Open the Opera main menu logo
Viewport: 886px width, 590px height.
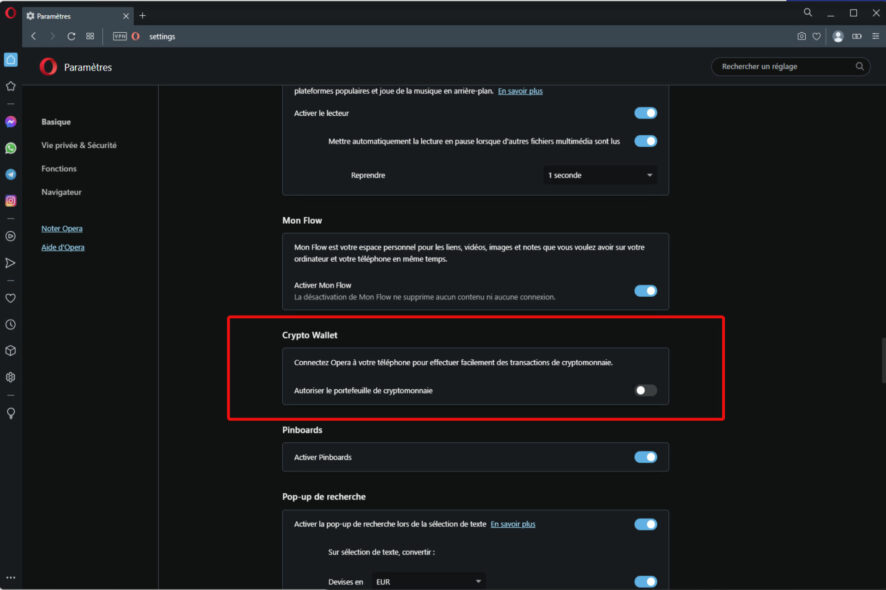point(10,12)
